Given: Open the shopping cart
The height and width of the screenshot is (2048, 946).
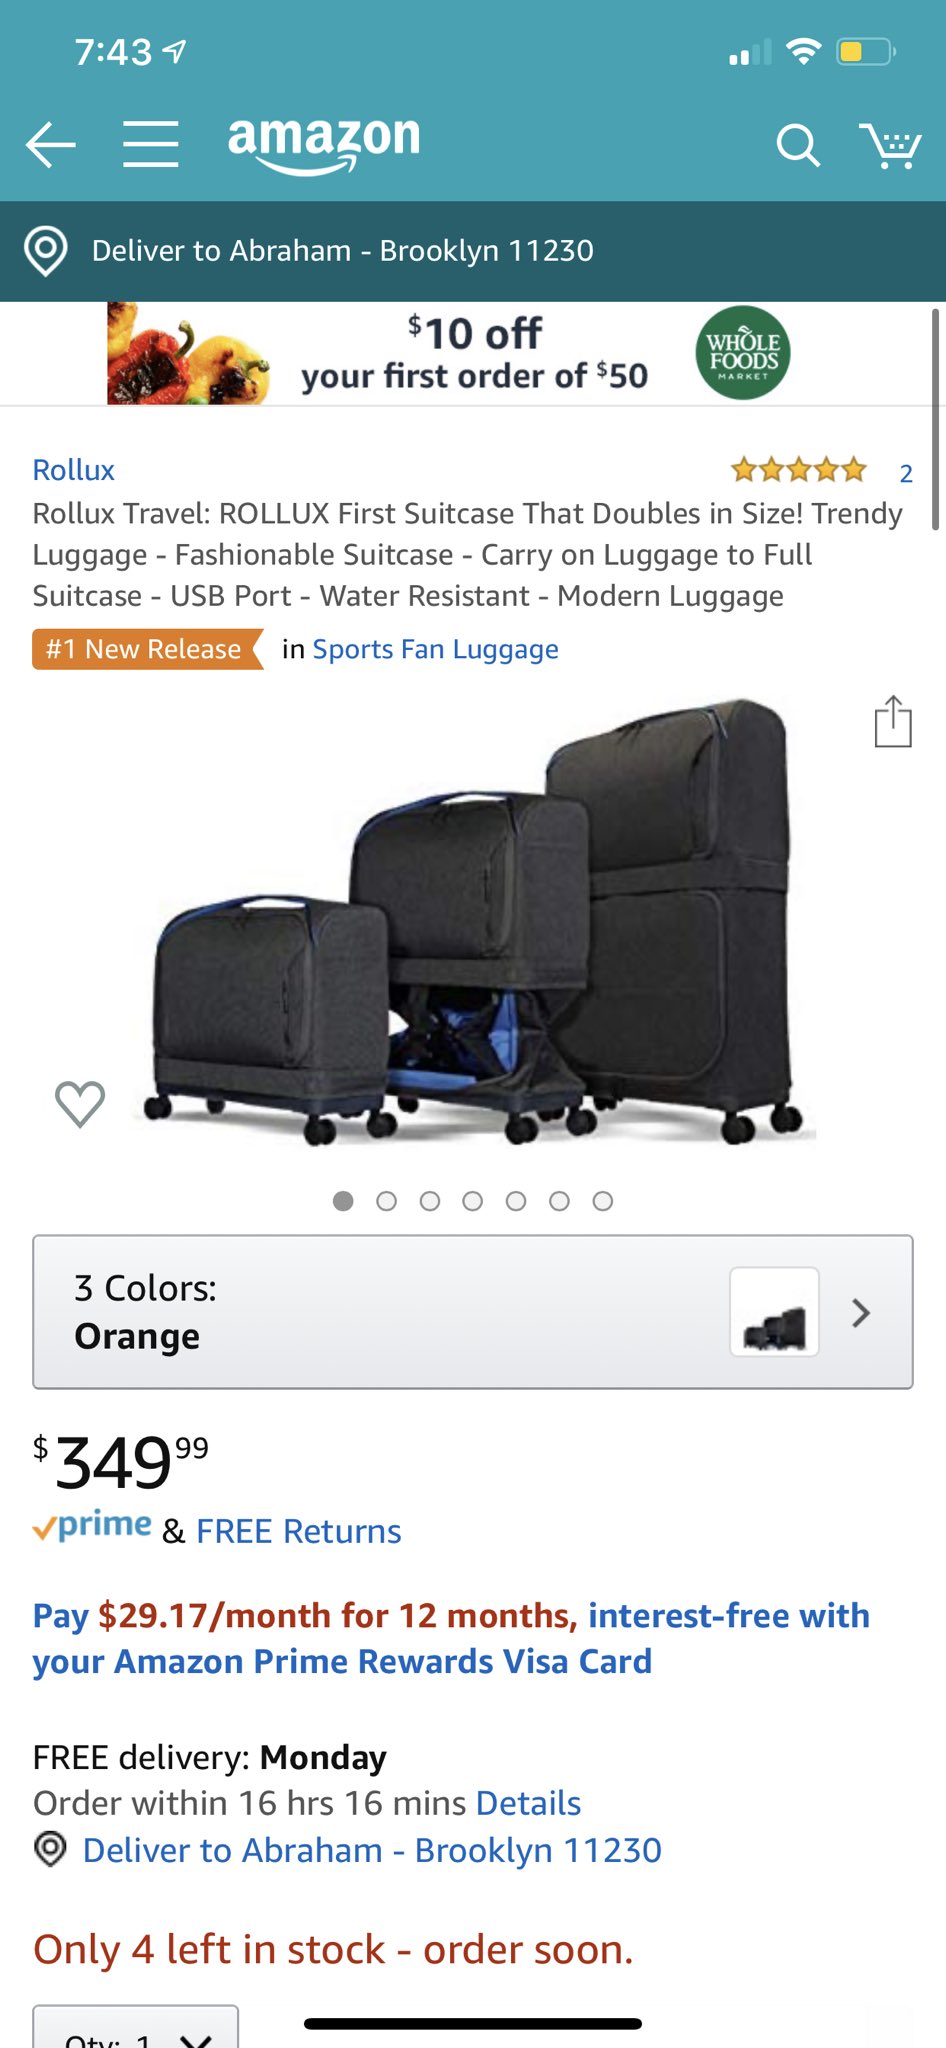Looking at the screenshot, I should point(889,146).
